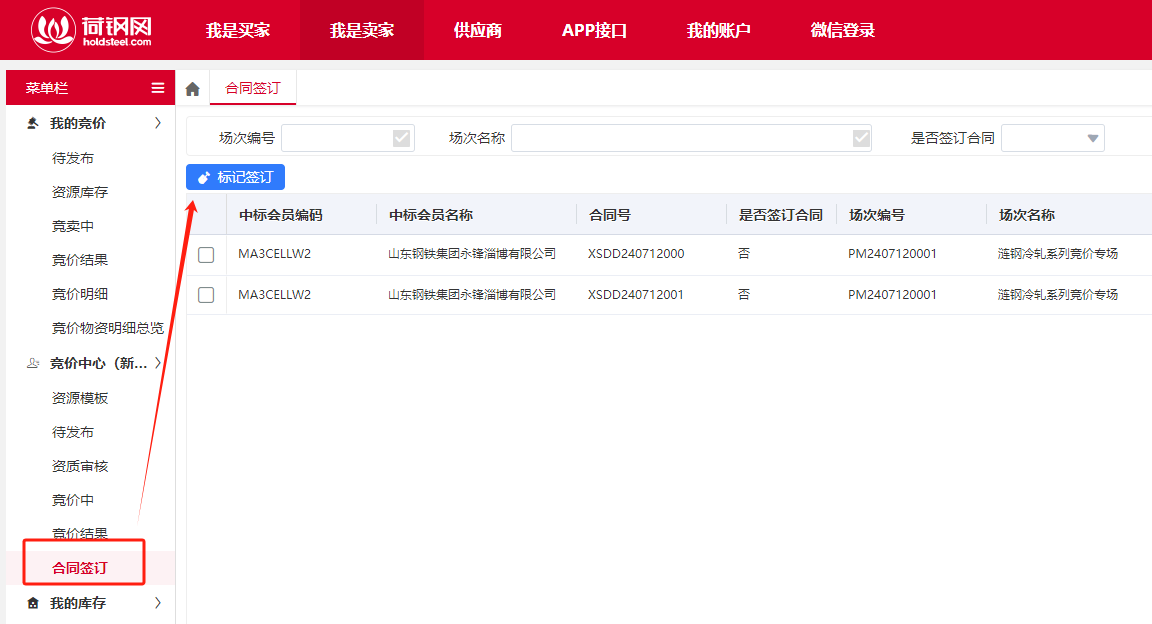
Task: Click the holdsteel.com logo
Action: [91, 29]
